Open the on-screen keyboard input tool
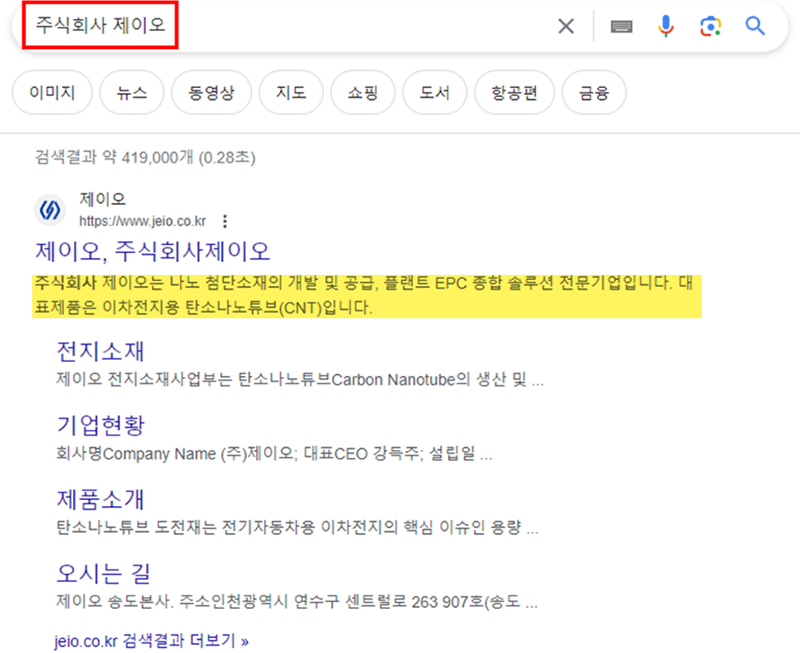 click(621, 27)
